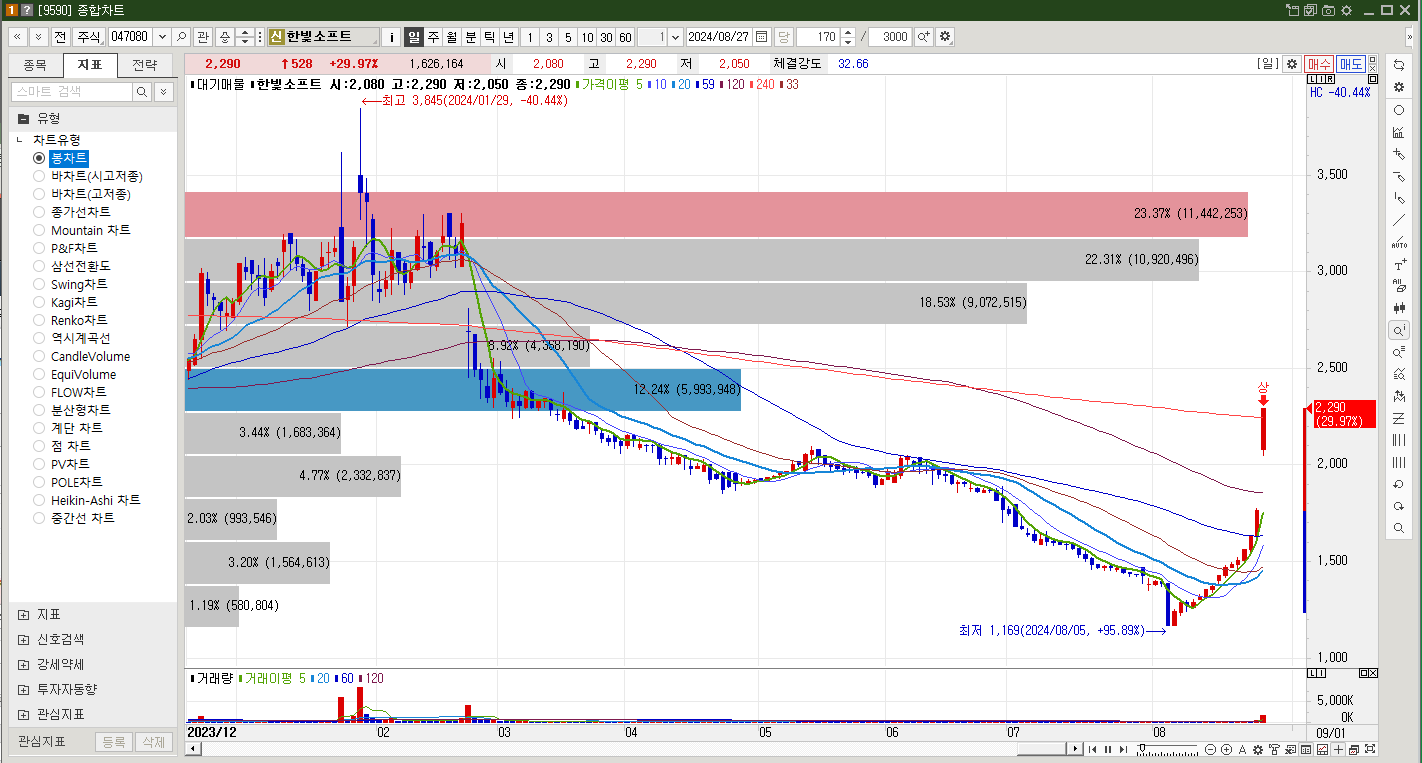1422x763 pixels.
Task: Select the Heikin-Ashi 차트 option
Action: click(39, 500)
